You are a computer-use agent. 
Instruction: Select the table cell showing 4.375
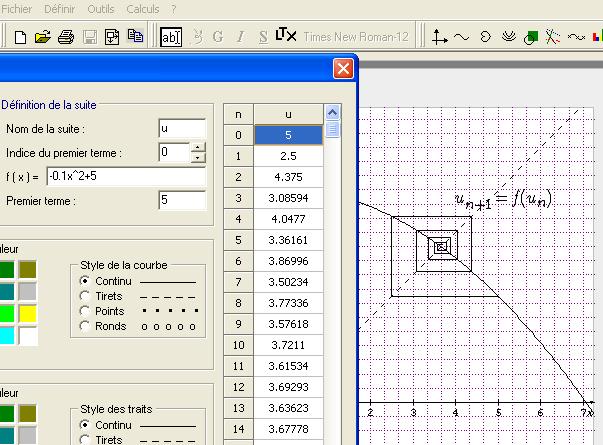[x=288, y=177]
